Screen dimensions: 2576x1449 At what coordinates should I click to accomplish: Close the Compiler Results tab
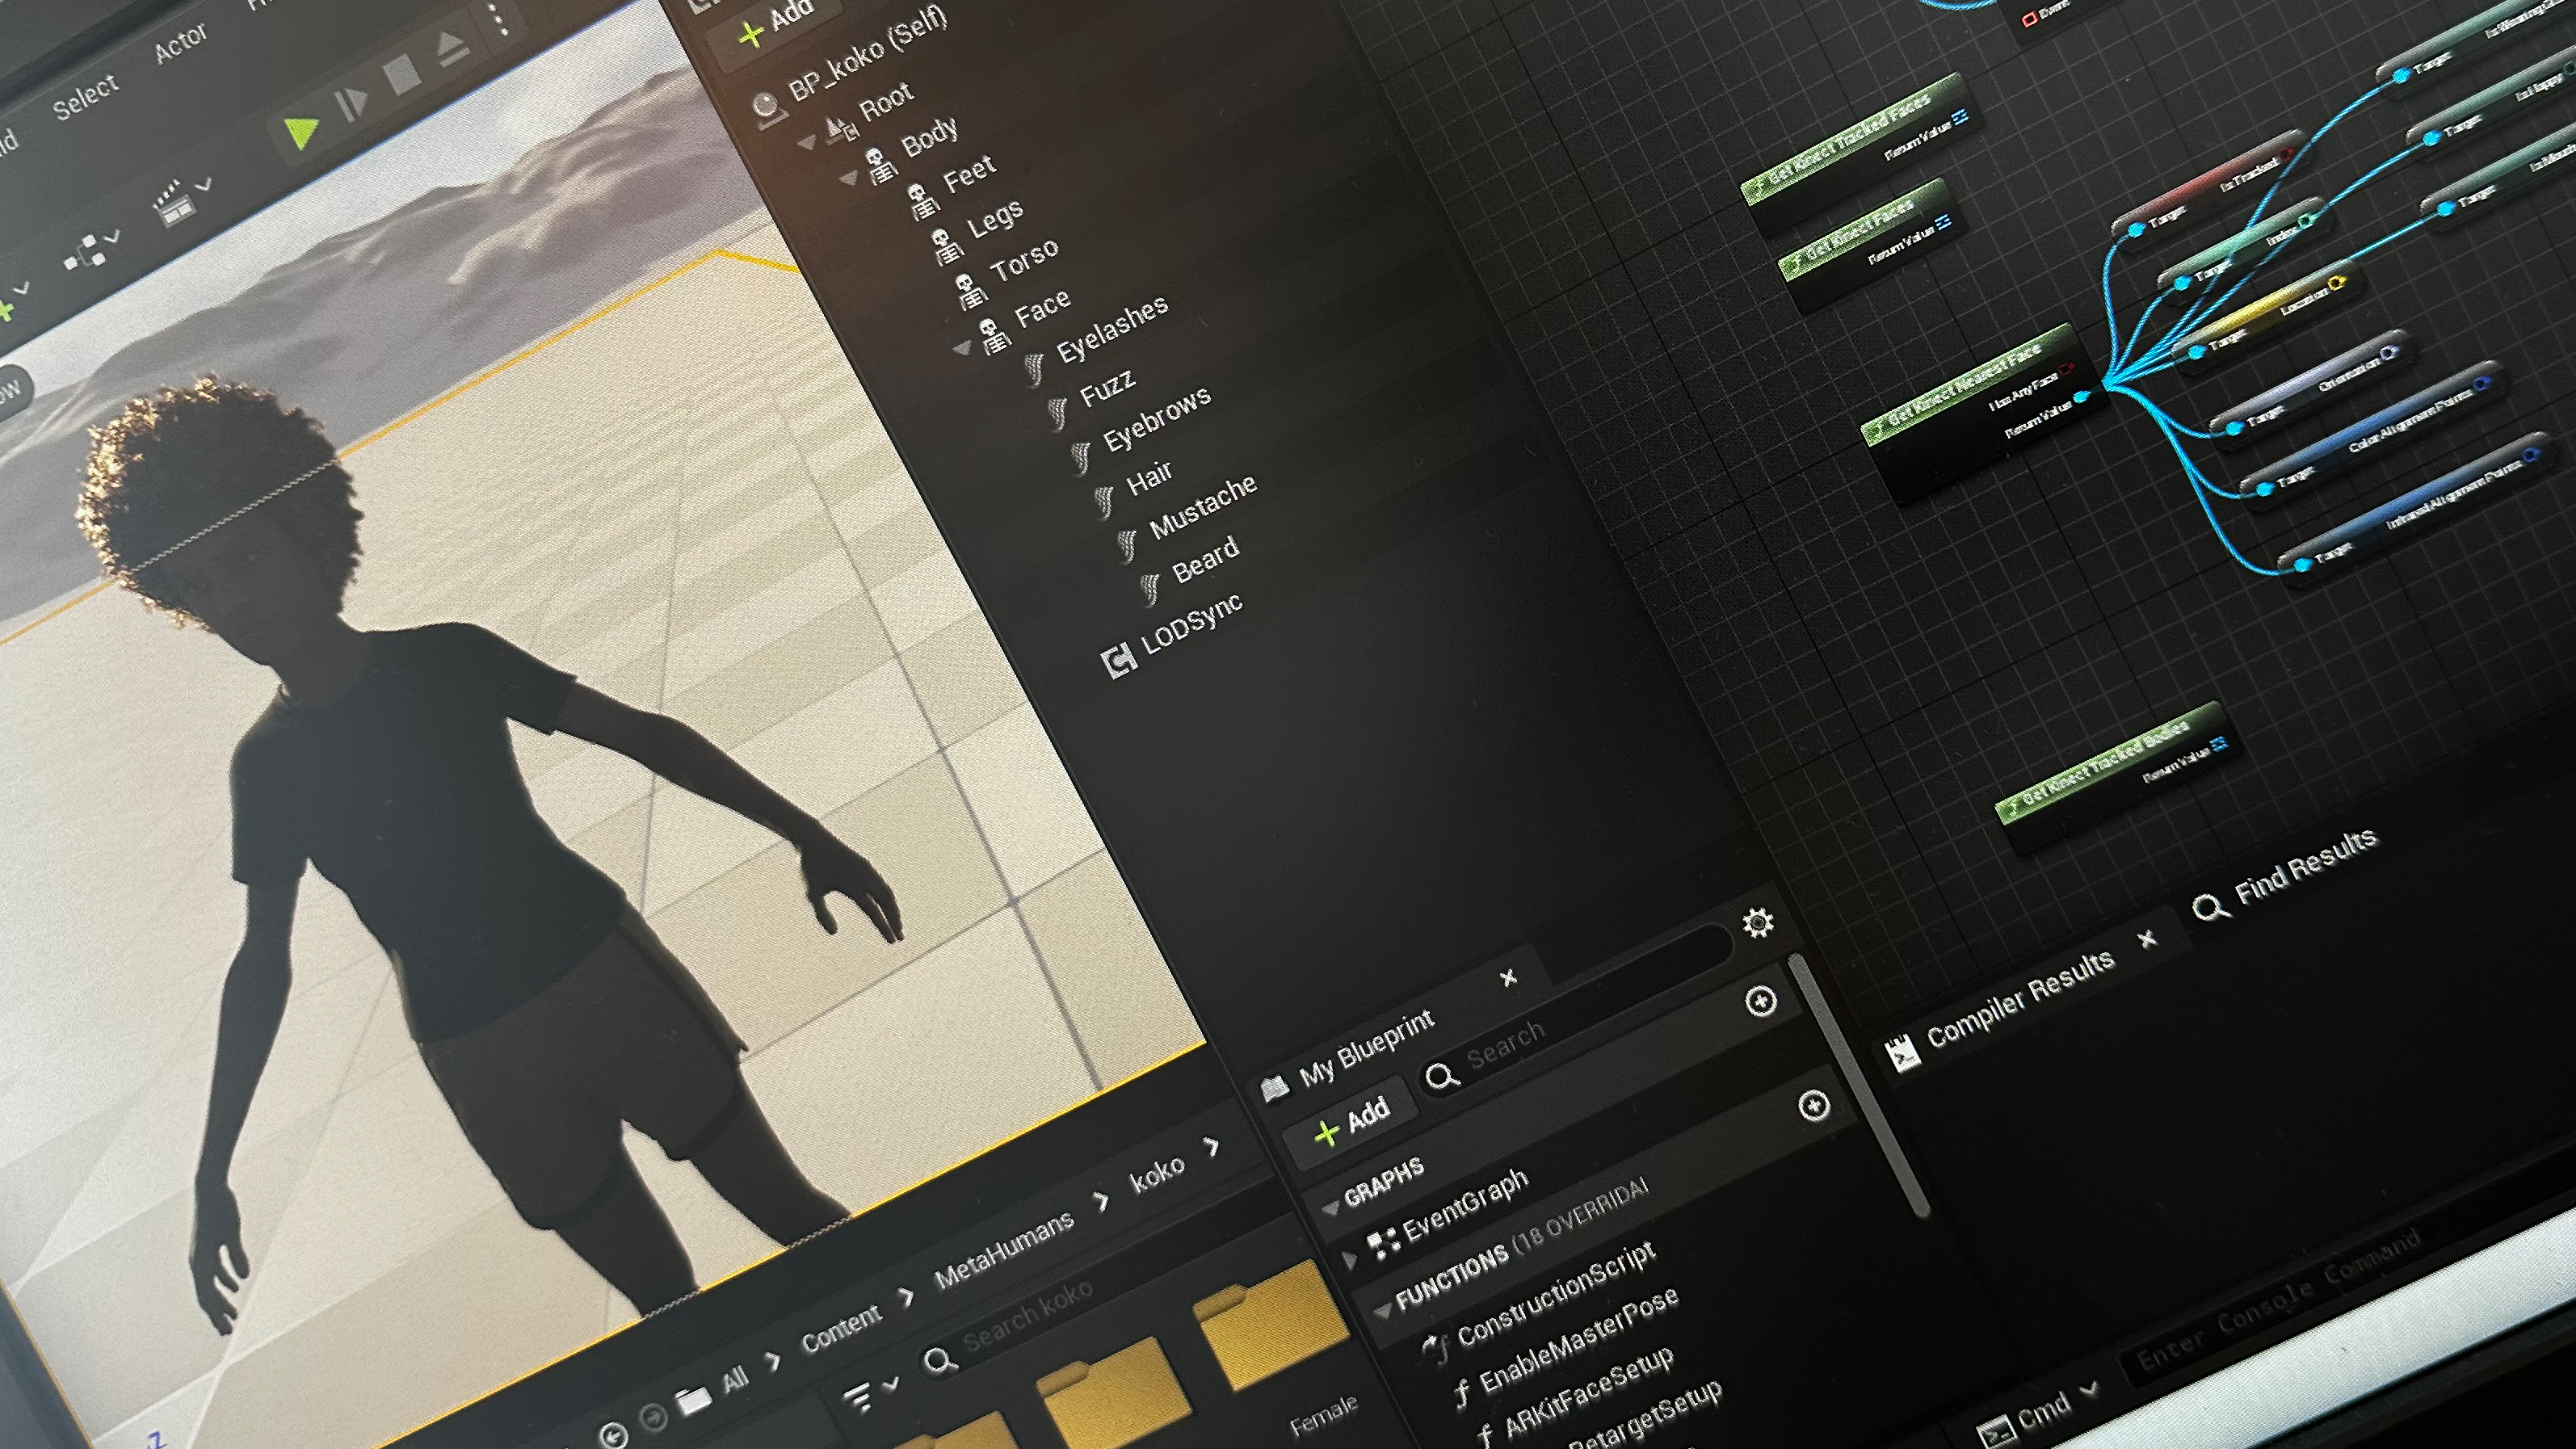2146,939
